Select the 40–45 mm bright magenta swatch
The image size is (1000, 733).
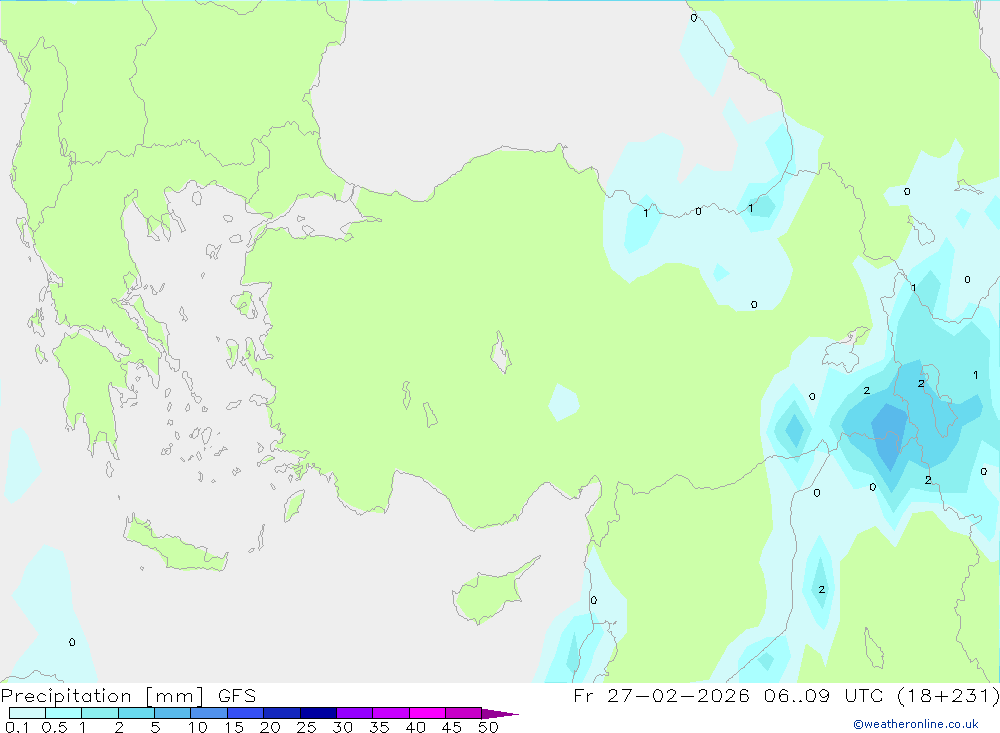tap(427, 713)
